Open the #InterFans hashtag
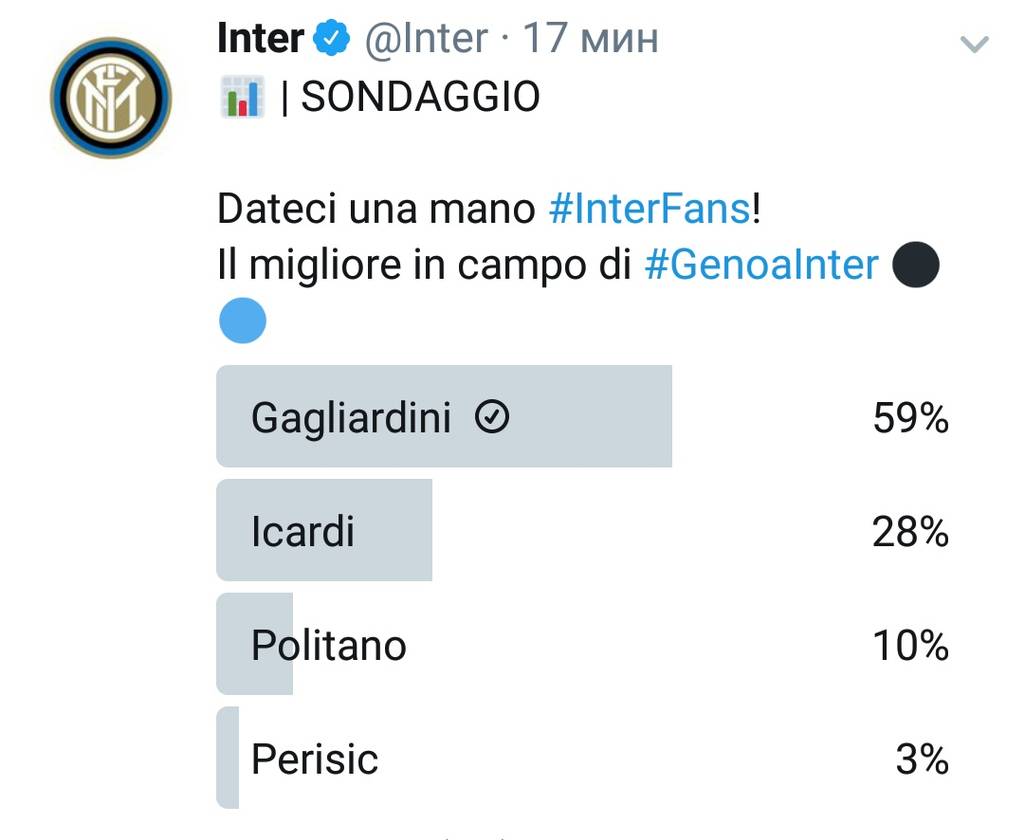 (x=650, y=209)
